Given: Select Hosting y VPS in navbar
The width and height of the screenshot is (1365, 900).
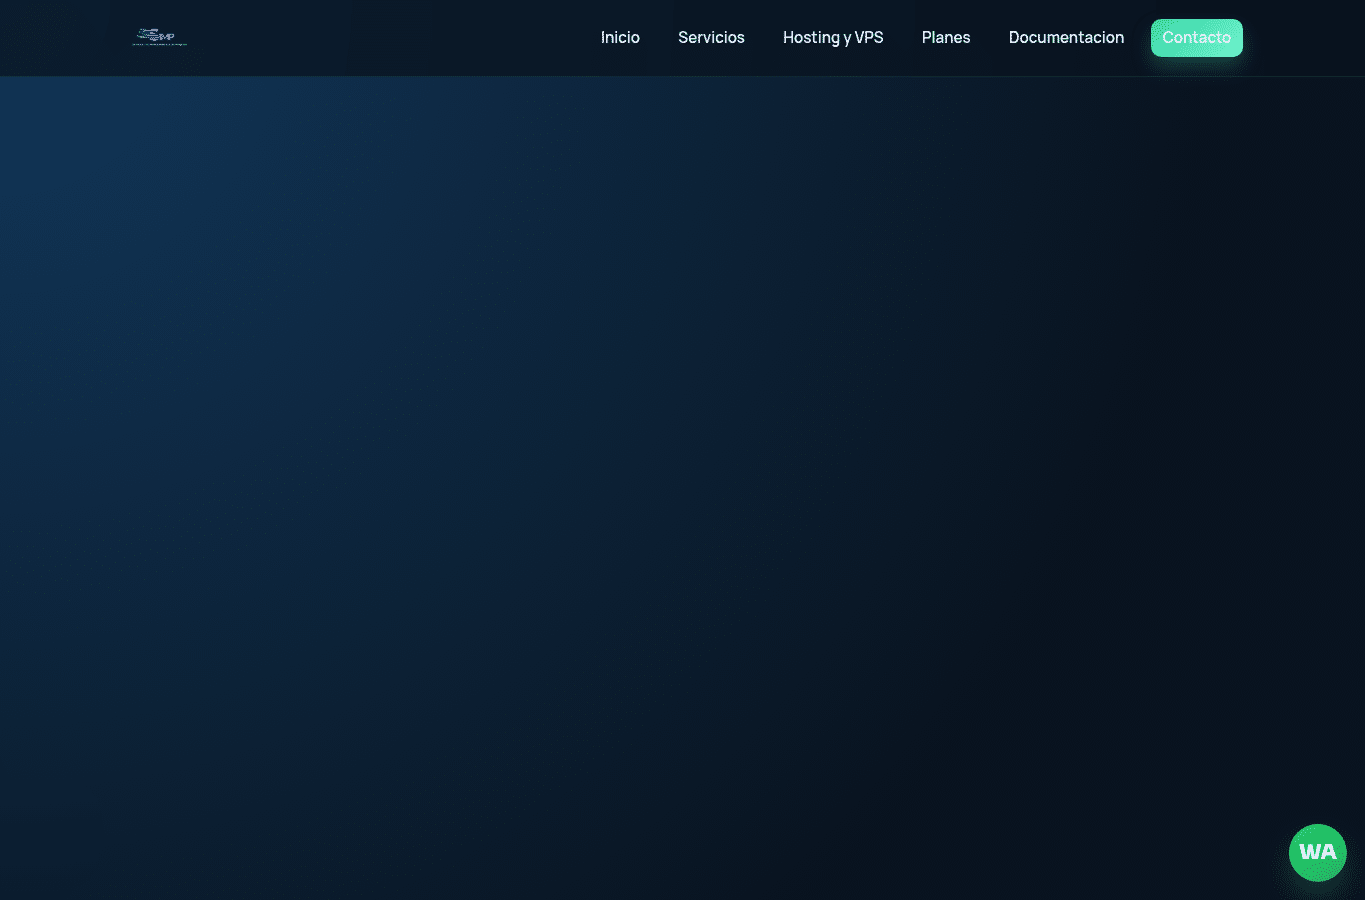Looking at the screenshot, I should point(833,38).
